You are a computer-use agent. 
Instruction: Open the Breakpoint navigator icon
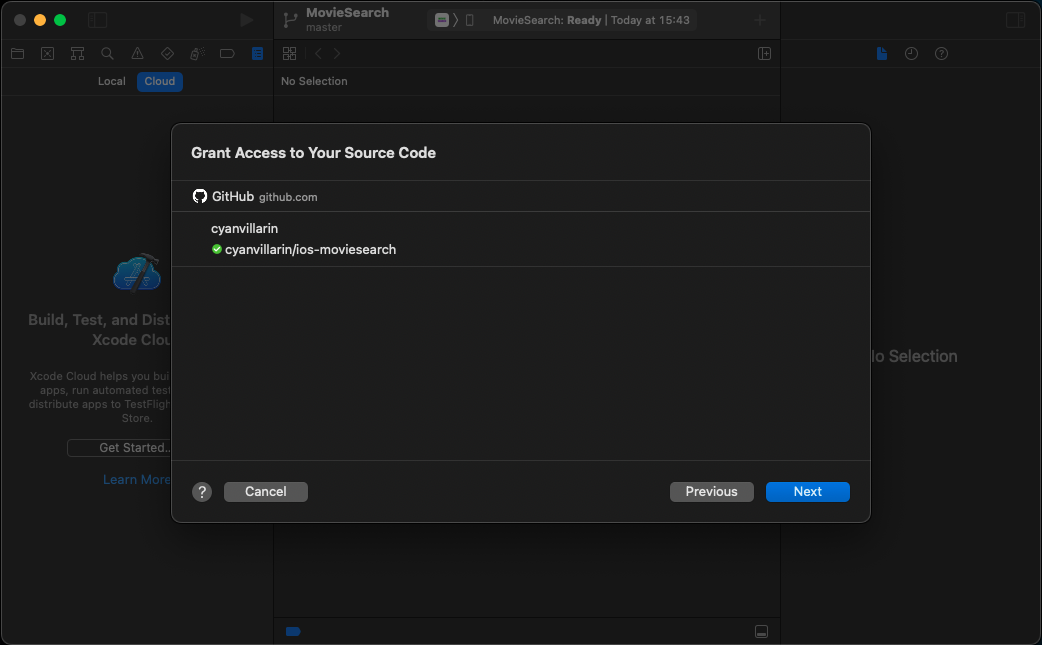(227, 54)
